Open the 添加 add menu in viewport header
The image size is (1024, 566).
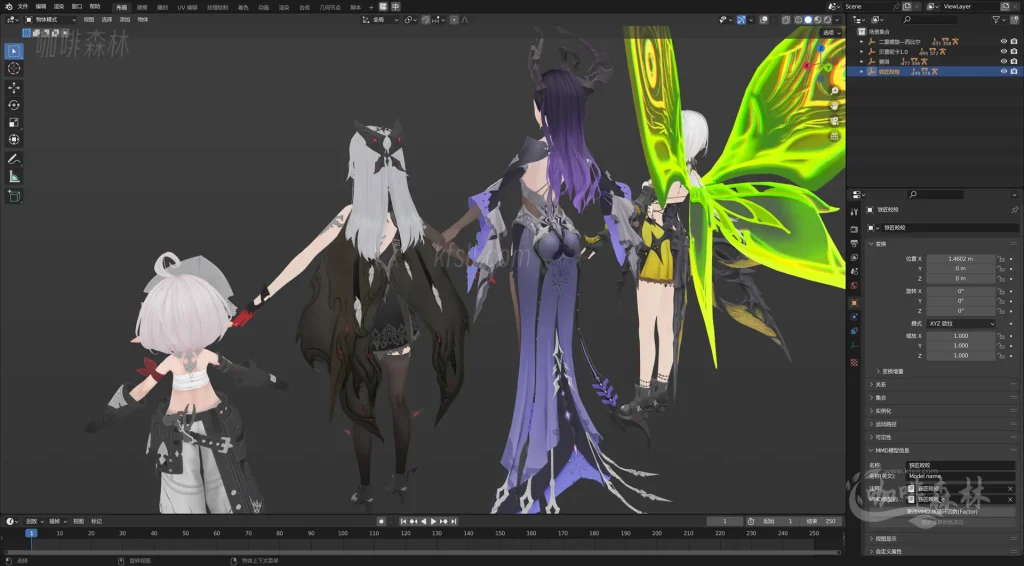[125, 20]
